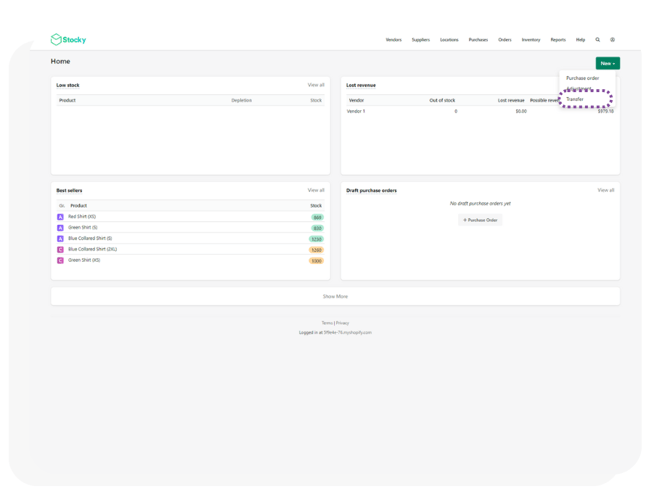Open search via magnifying glass icon
The image size is (670, 502).
pos(598,40)
